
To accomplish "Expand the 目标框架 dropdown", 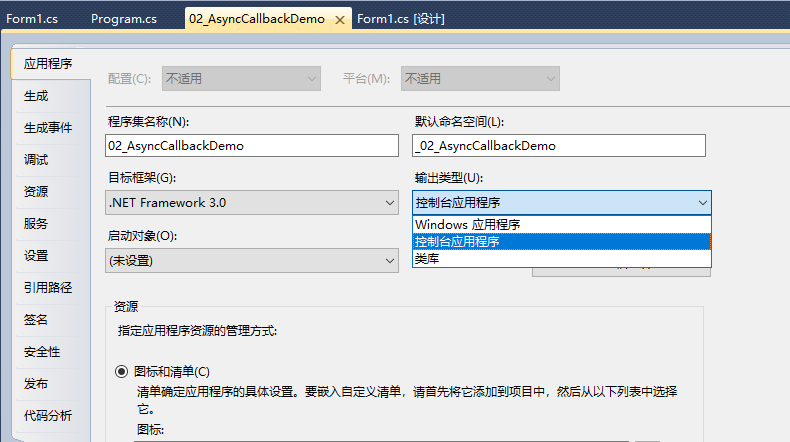I will [x=253, y=202].
